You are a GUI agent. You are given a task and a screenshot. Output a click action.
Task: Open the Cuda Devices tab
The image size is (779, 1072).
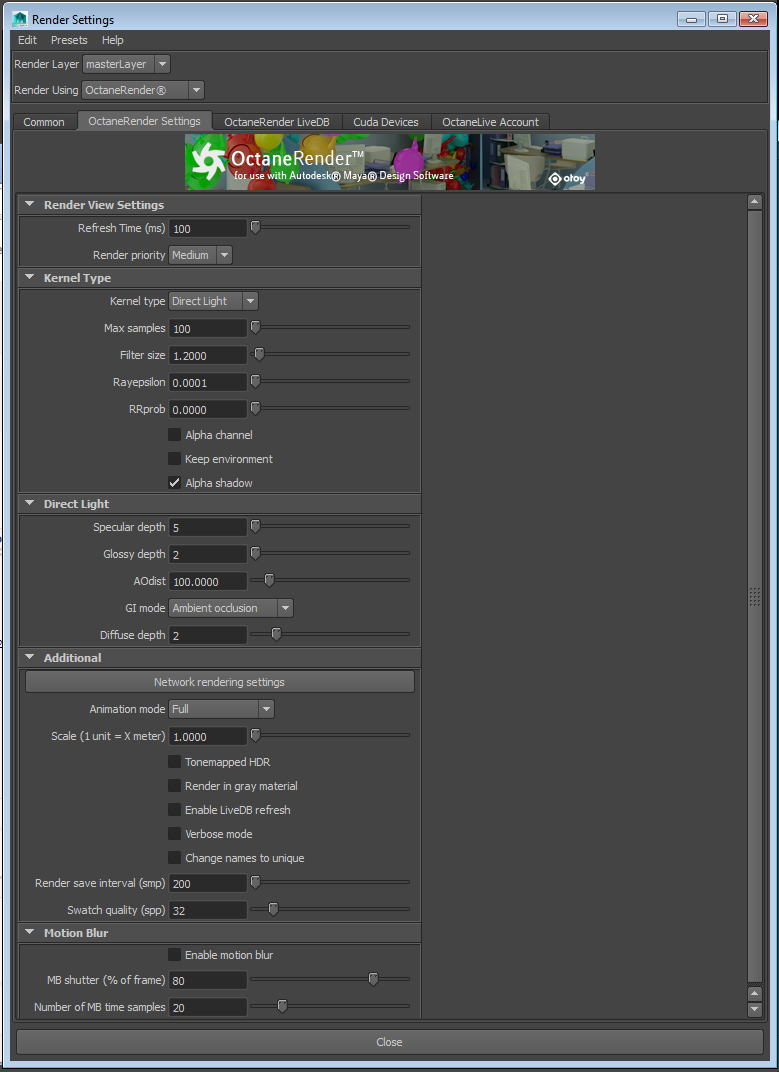point(386,122)
